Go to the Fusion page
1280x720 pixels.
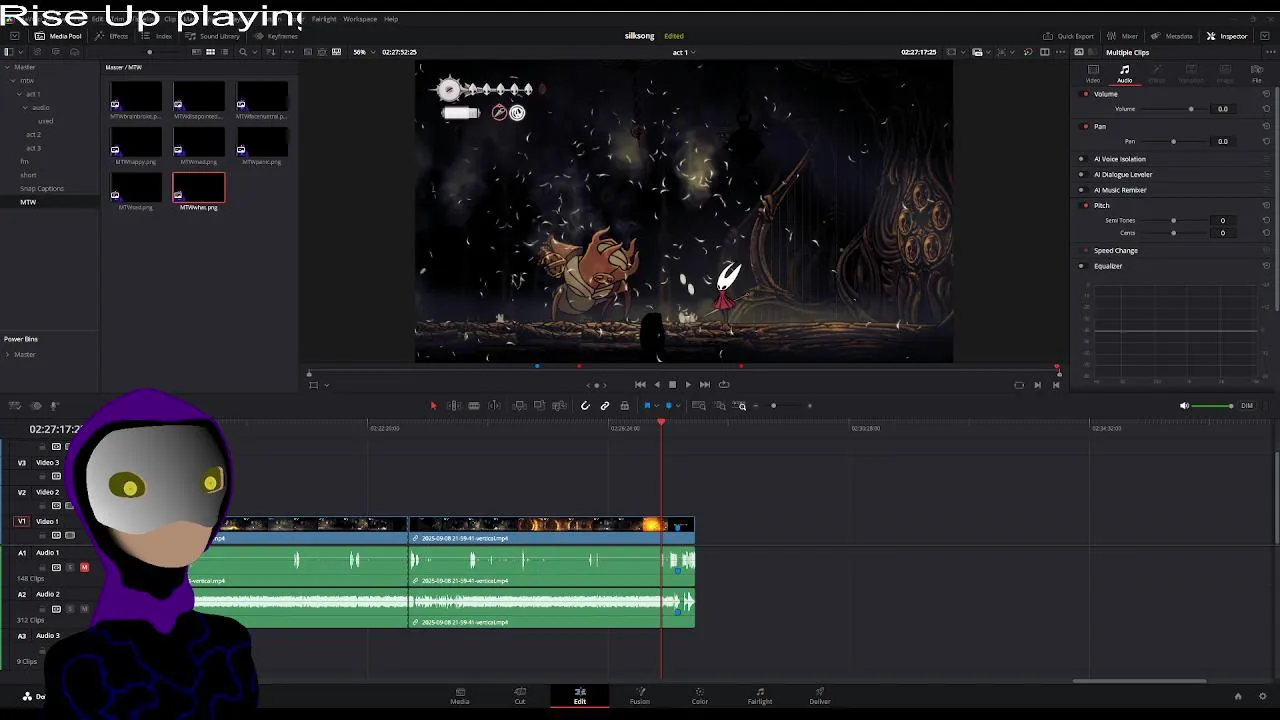(x=640, y=695)
